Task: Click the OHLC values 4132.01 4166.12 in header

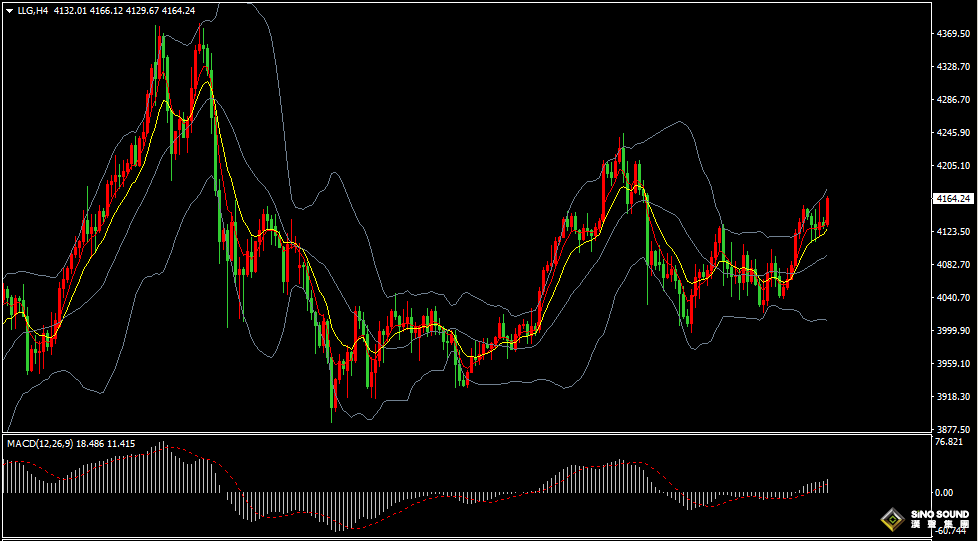Action: [88, 11]
